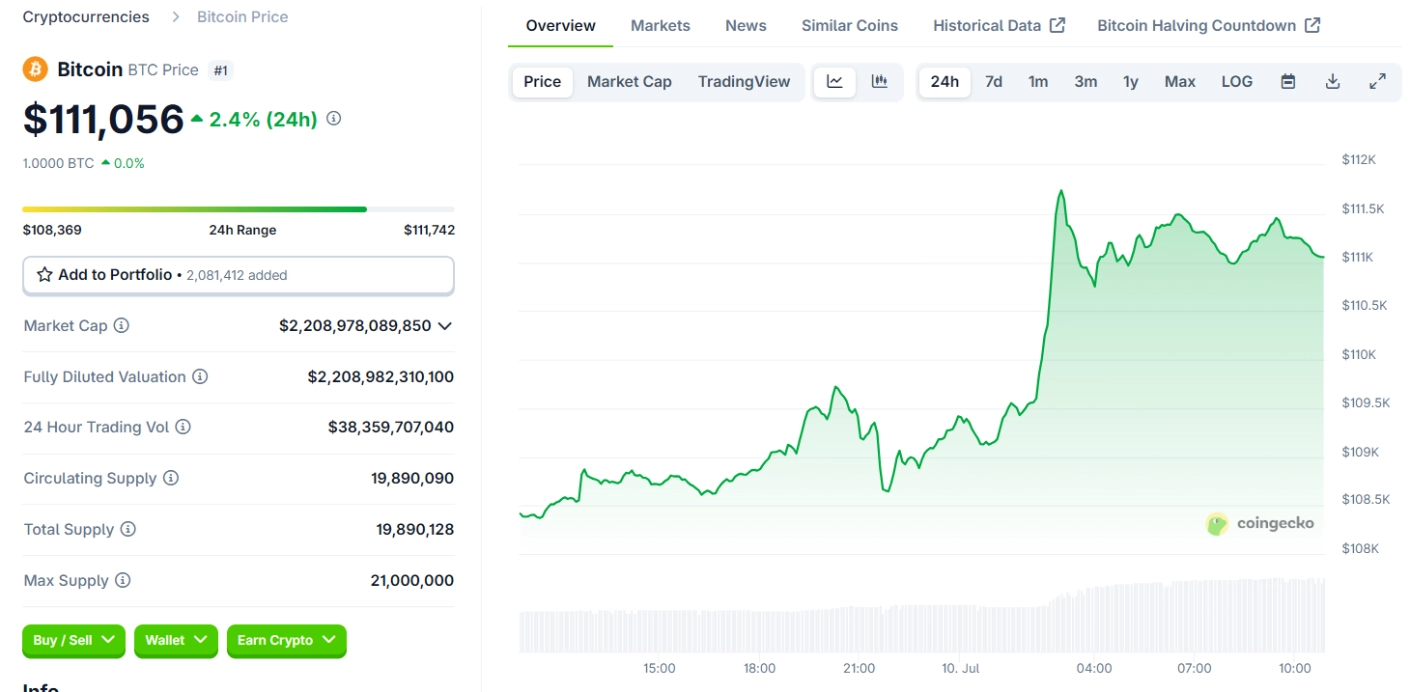Click the volume bars below the chart
1410x692 pixels.
click(x=922, y=615)
